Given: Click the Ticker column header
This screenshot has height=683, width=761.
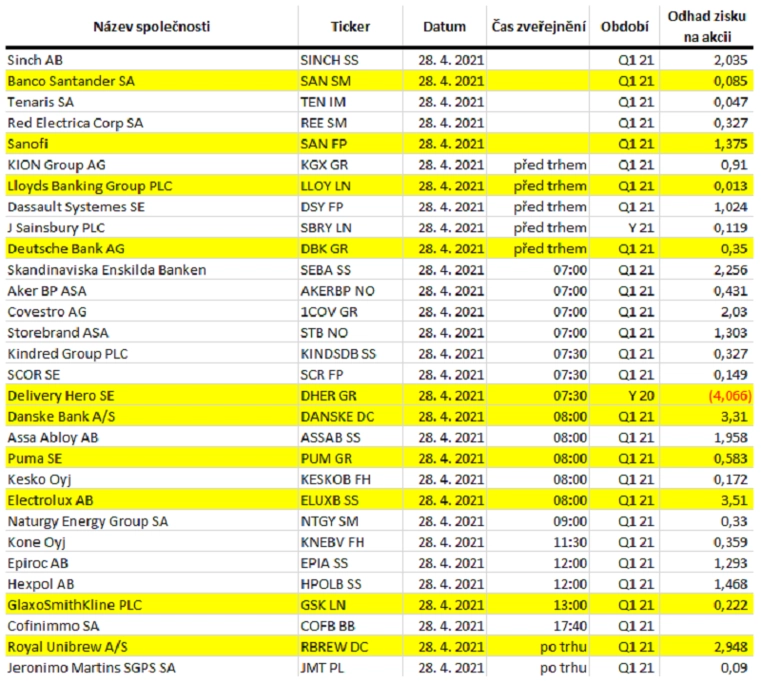Looking at the screenshot, I should pyautogui.click(x=350, y=27).
